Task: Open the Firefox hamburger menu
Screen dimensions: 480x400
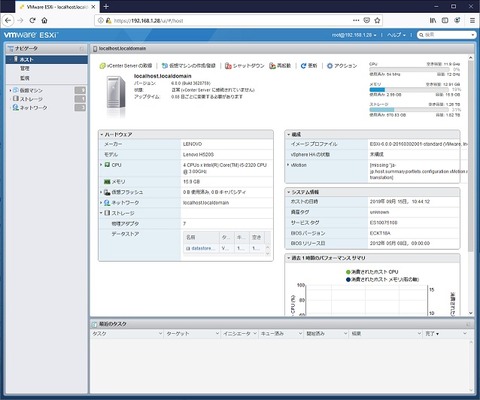Action: click(x=472, y=20)
